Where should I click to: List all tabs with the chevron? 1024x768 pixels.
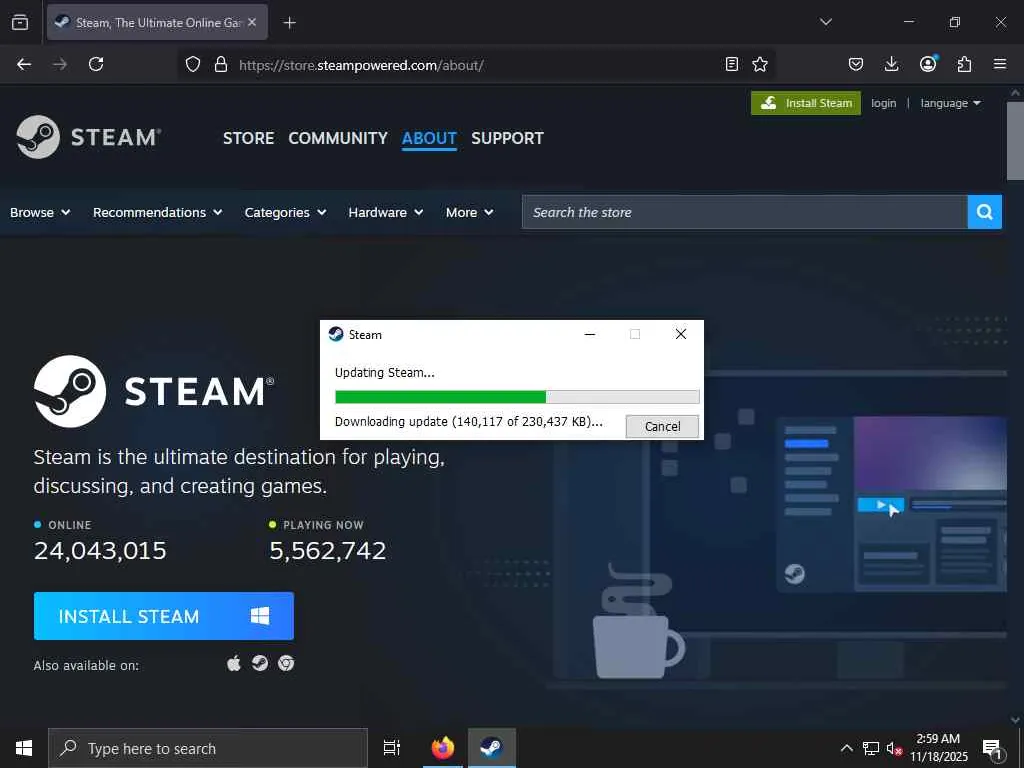click(x=825, y=22)
